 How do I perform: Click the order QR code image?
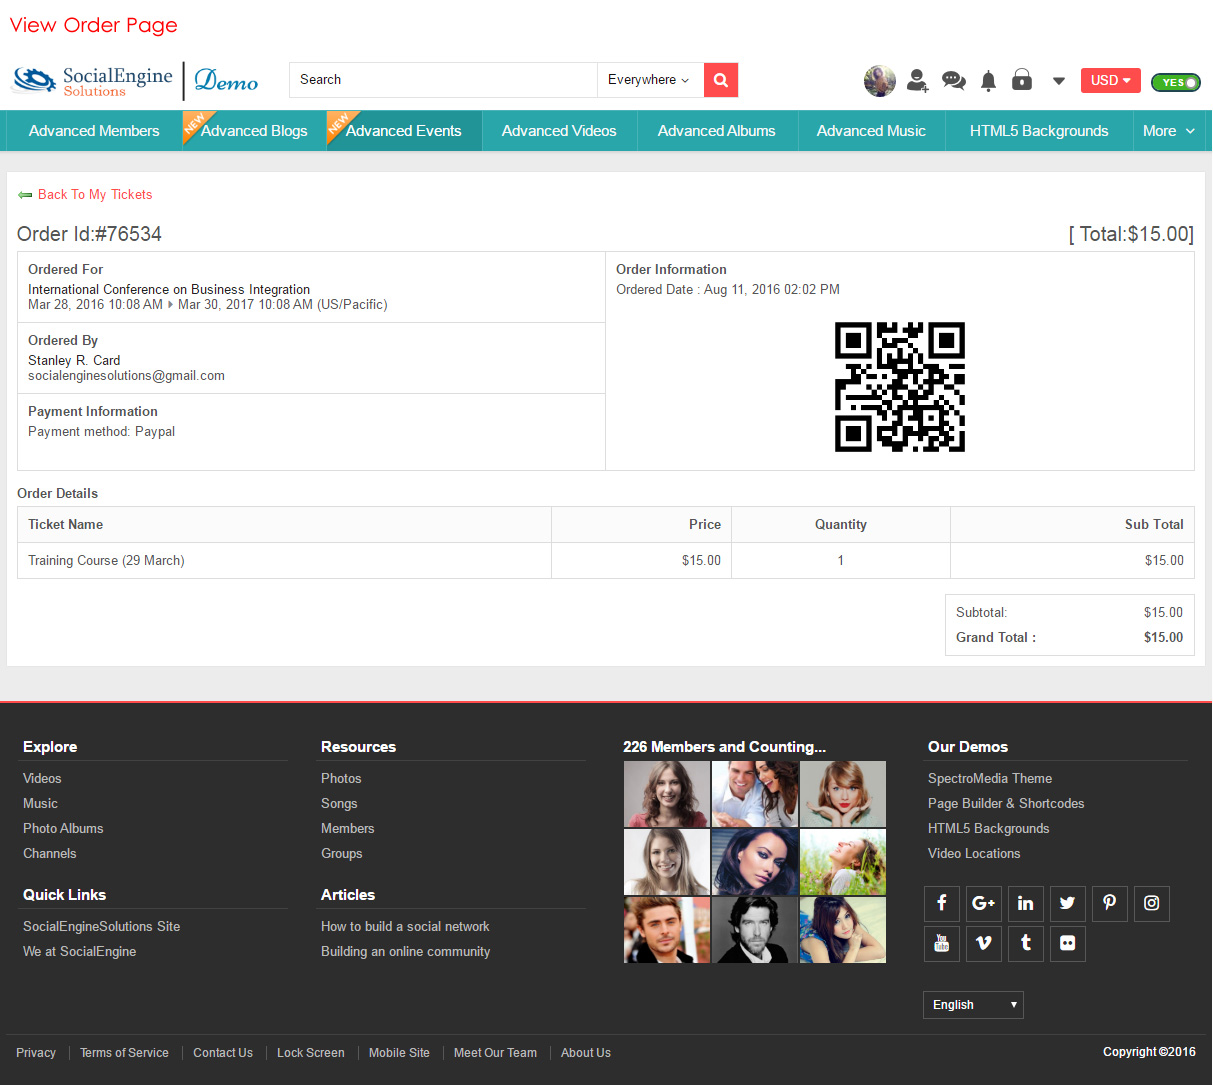899,387
